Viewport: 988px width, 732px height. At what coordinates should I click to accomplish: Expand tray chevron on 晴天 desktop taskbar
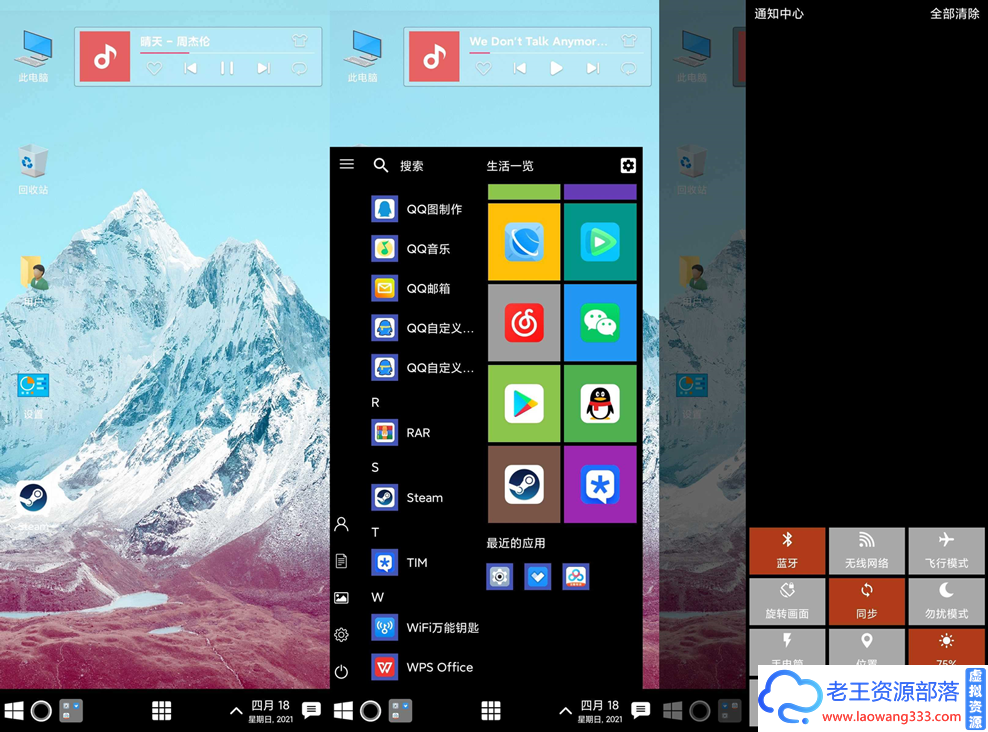(x=236, y=711)
